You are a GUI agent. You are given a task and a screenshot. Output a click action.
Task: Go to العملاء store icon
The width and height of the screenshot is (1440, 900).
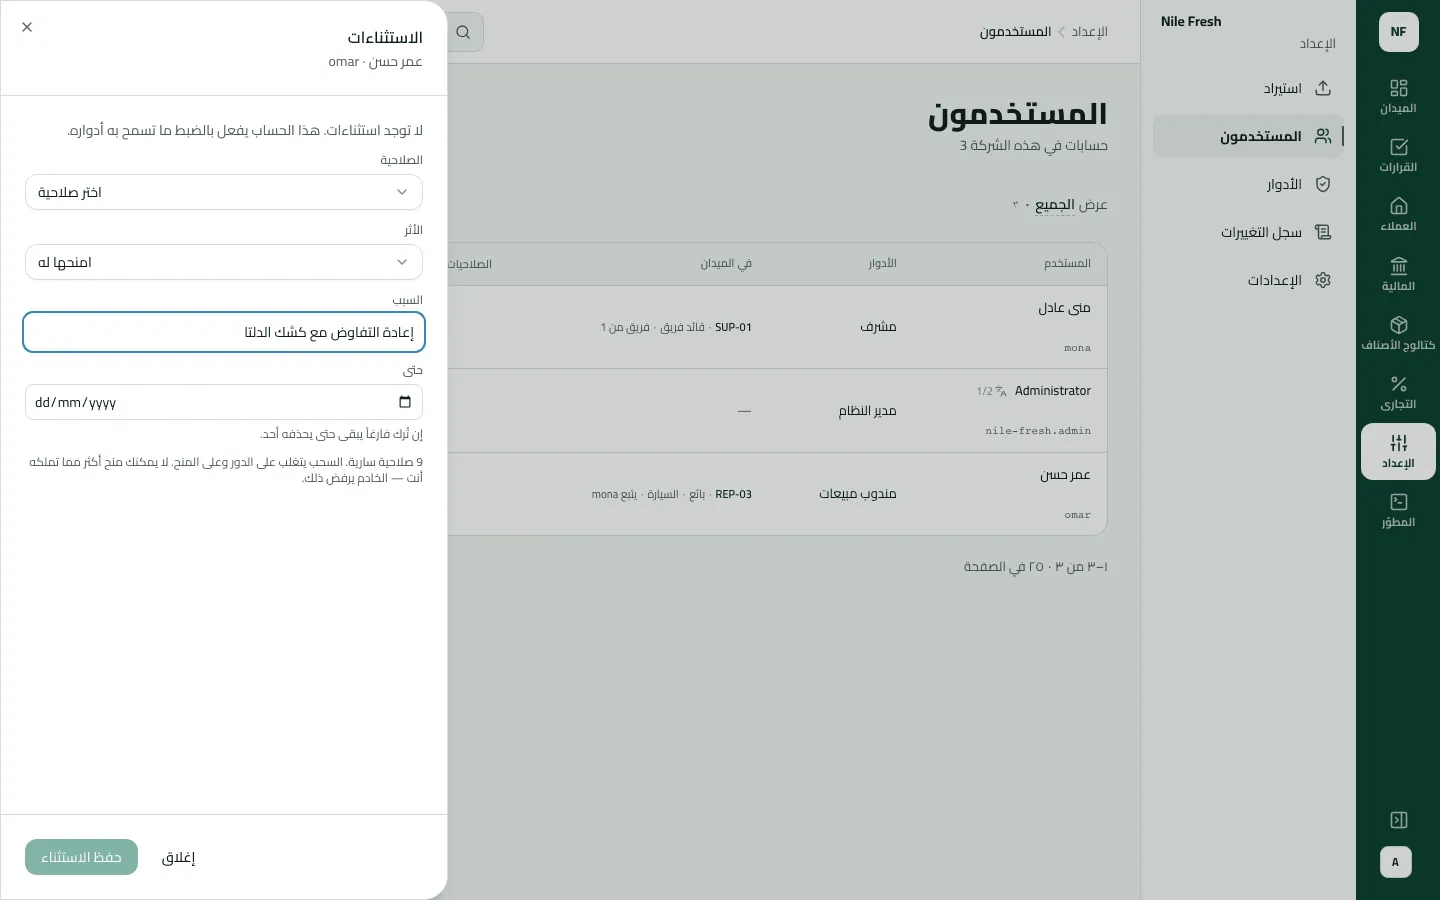point(1398,214)
